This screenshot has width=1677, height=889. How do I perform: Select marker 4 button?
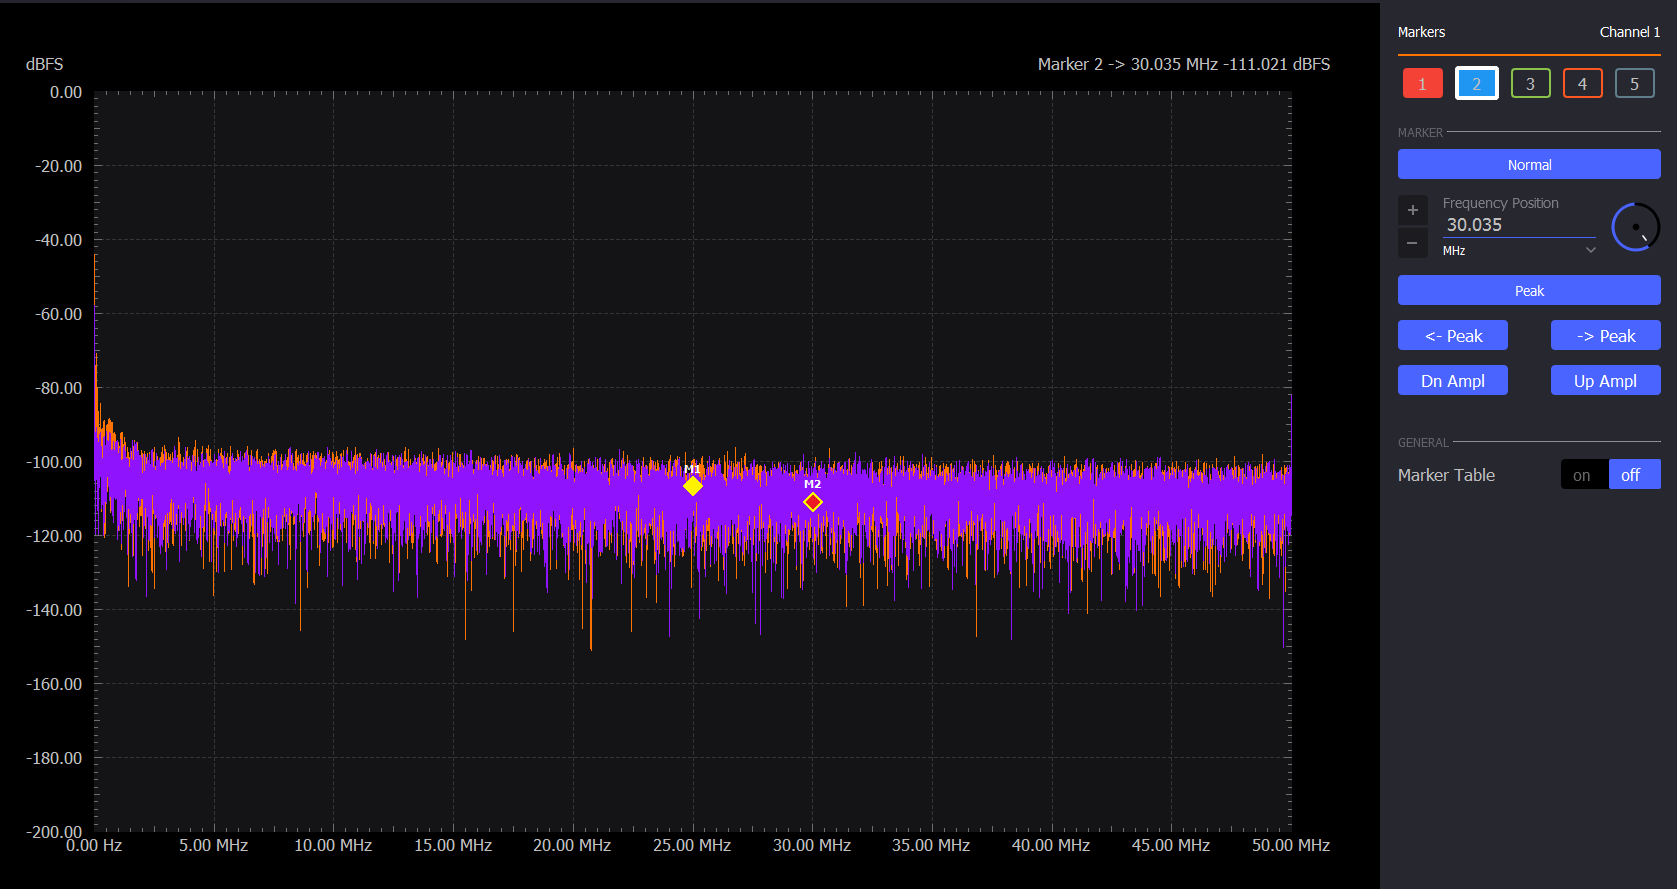pyautogui.click(x=1582, y=83)
